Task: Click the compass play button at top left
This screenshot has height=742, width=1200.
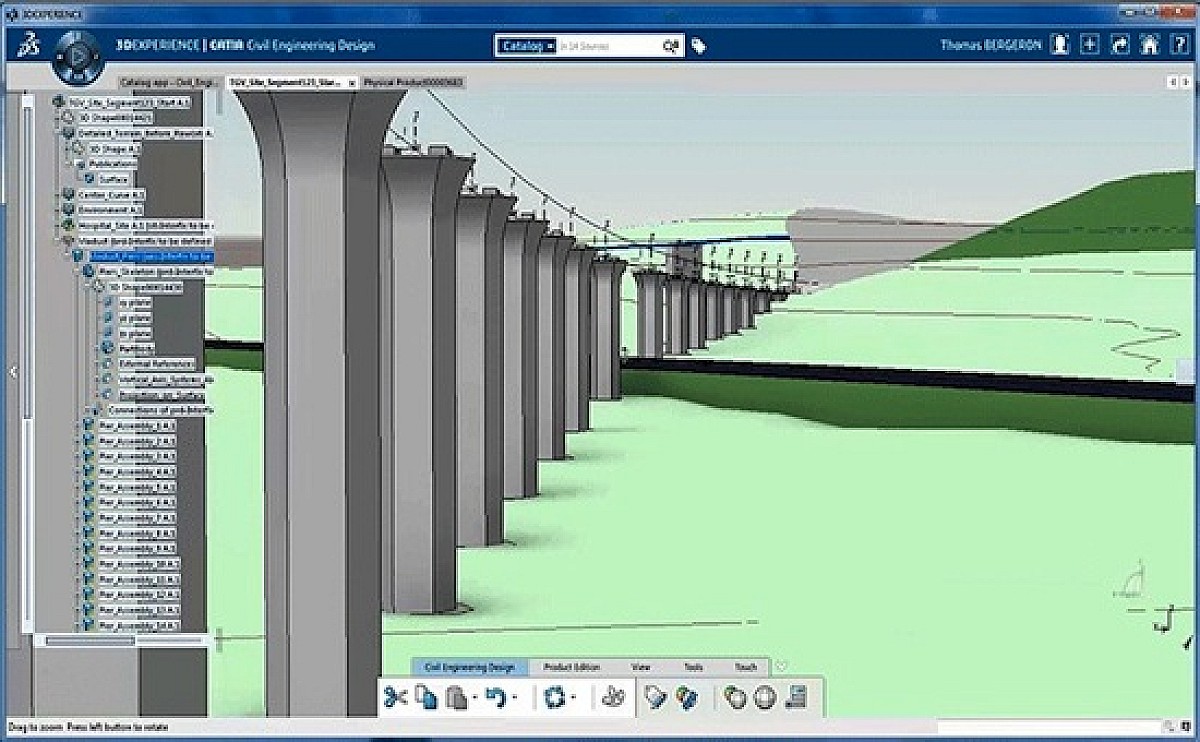Action: click(x=79, y=56)
